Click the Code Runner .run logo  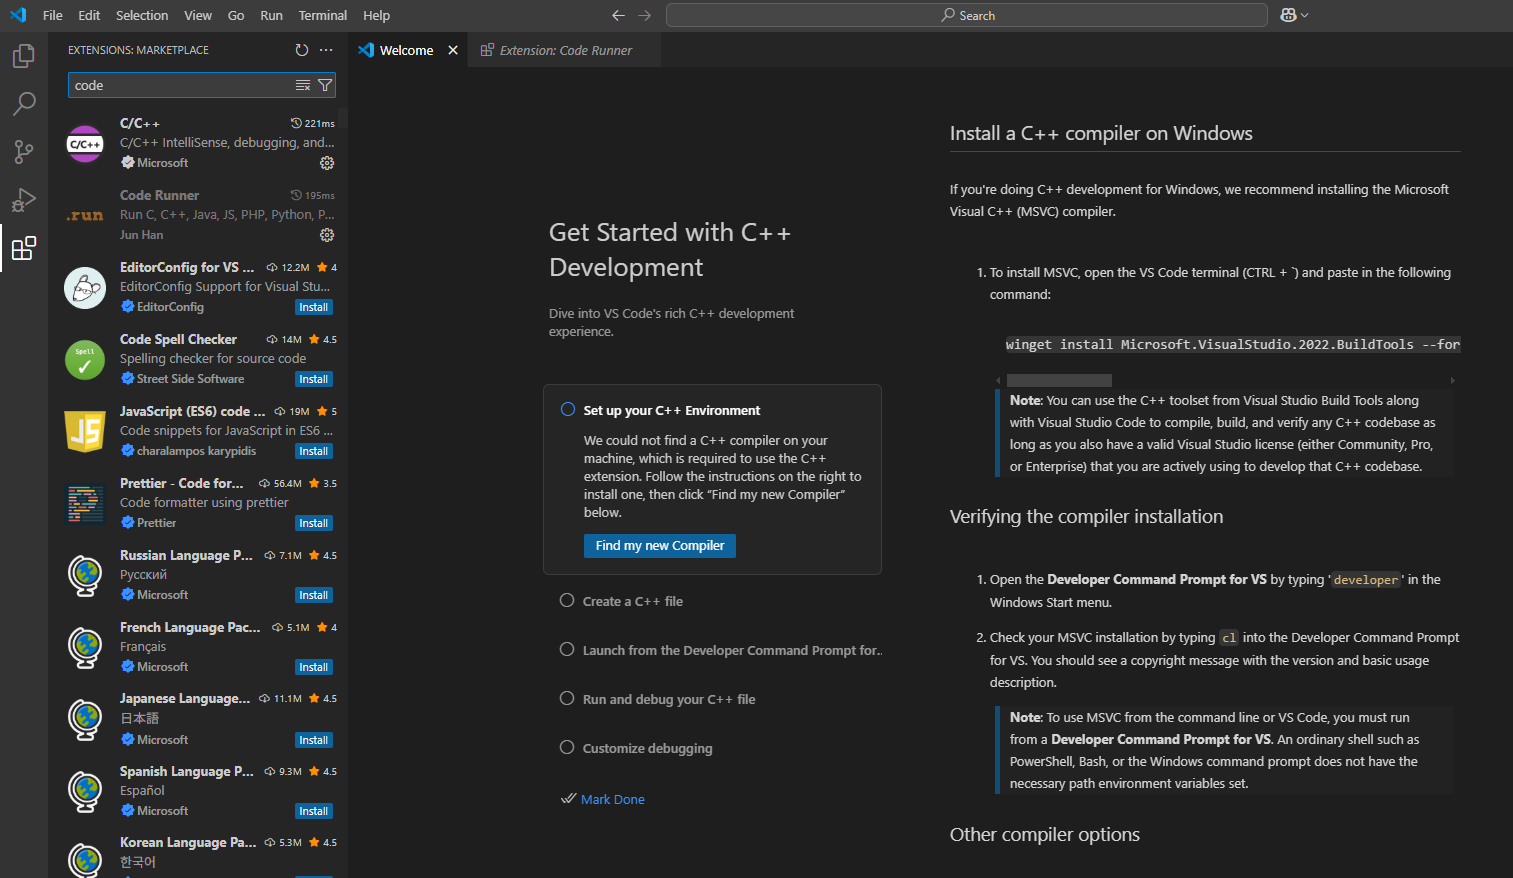[x=85, y=216]
